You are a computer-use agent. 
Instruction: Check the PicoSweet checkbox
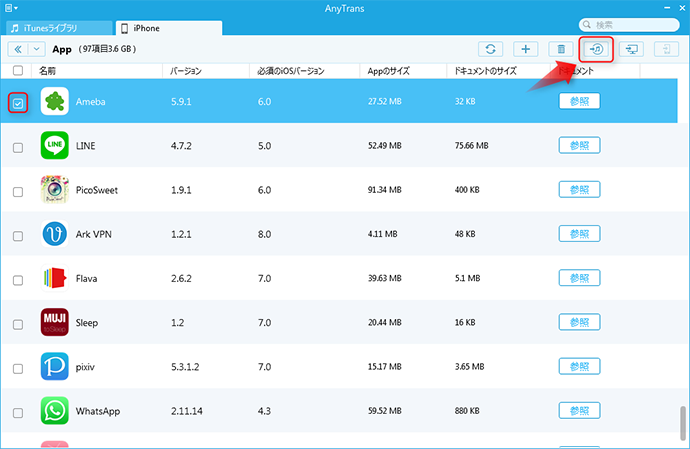tap(18, 192)
